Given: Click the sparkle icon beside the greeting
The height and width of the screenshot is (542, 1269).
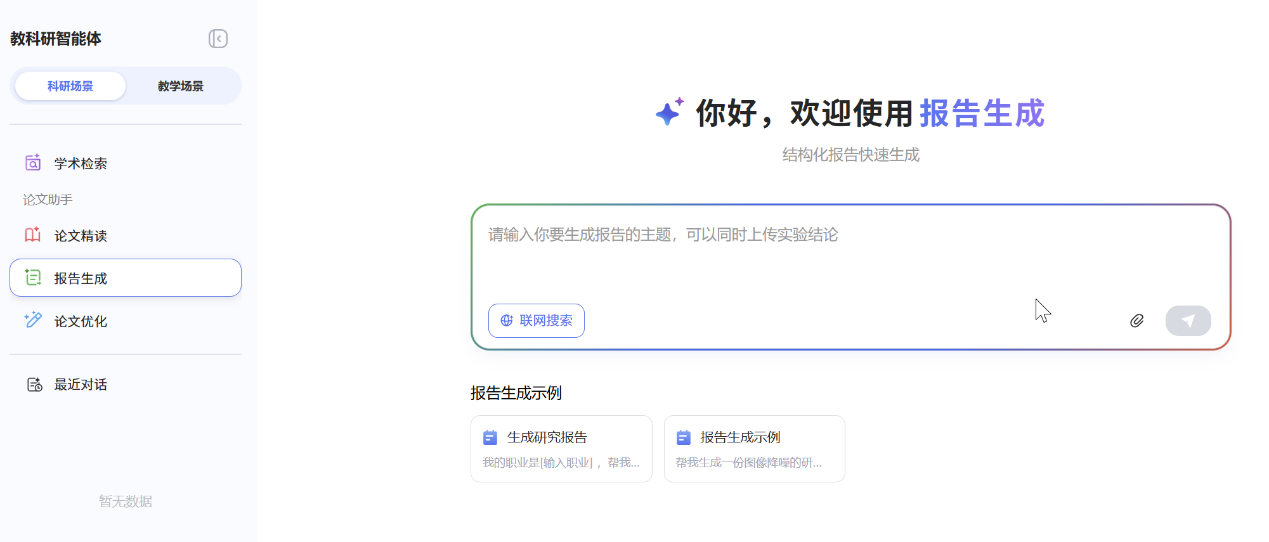Looking at the screenshot, I should pos(669,112).
